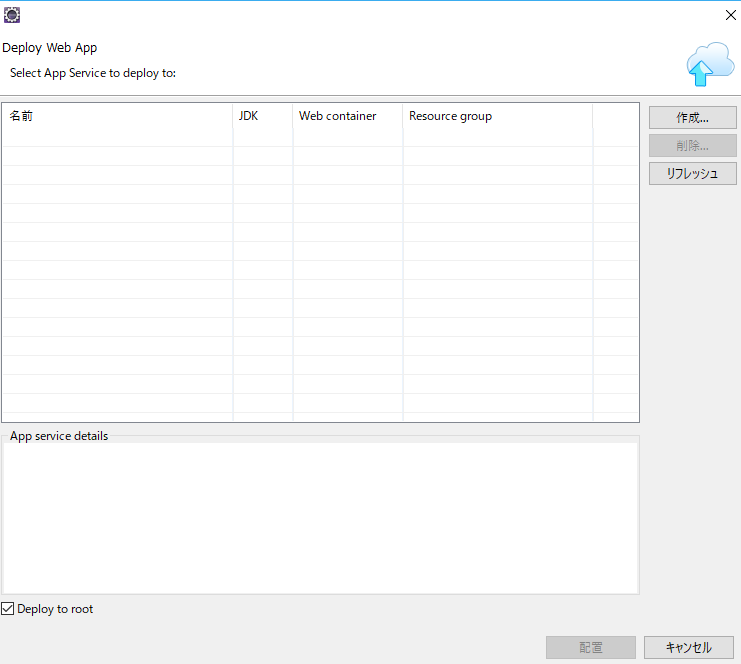Click the 削除... (Delete) button
Viewport: 741px width, 664px height.
click(692, 146)
